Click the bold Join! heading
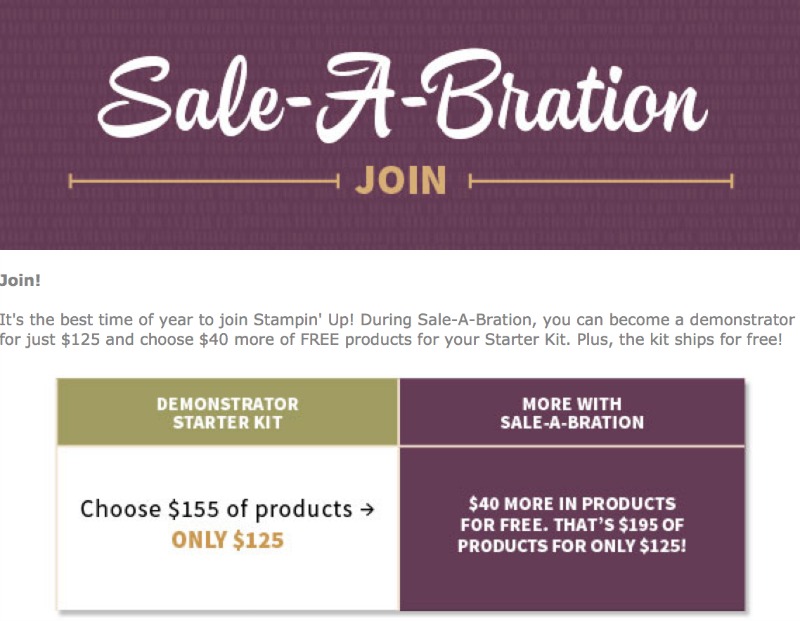This screenshot has height=621, width=800. 20,280
